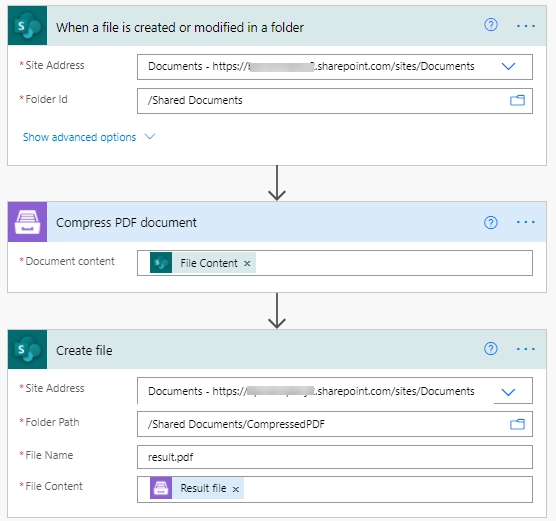Viewport: 556px width, 521px height.
Task: Click the Folder Path field with CompressedPDF
Action: pyautogui.click(x=335, y=424)
